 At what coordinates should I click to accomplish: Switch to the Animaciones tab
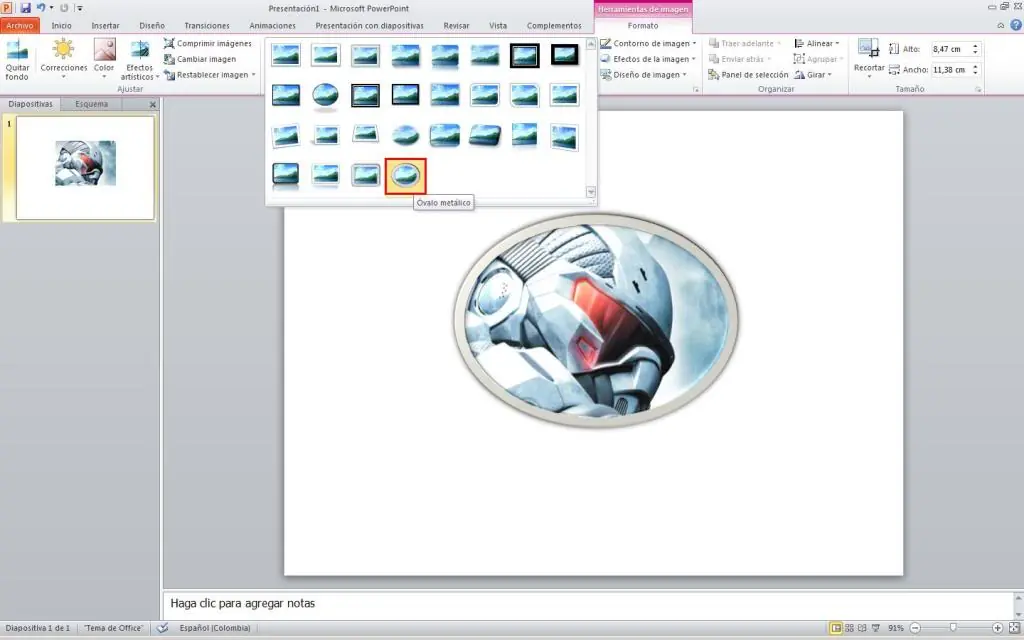[x=272, y=25]
